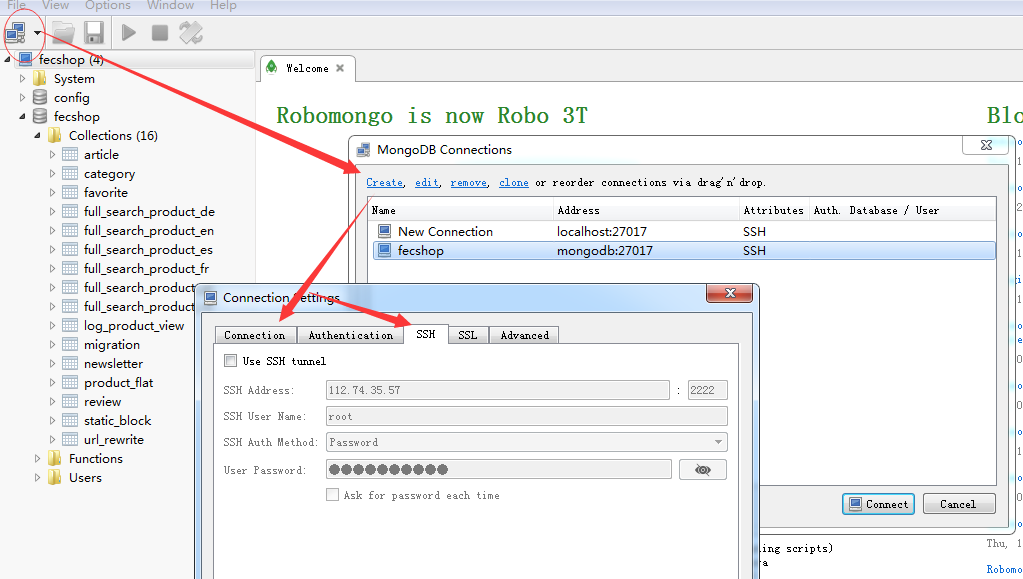This screenshot has height=579, width=1023.
Task: Switch to the SSL tab
Action: tap(467, 335)
